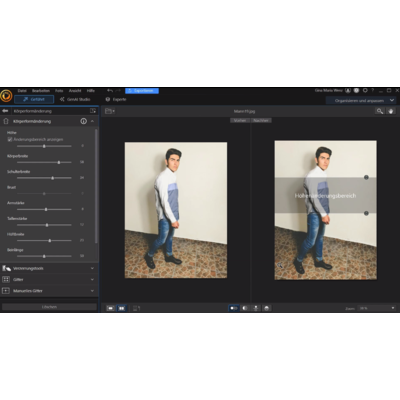This screenshot has width=400, height=400.
Task: Click the redo arrow icon
Action: pyautogui.click(x=118, y=90)
